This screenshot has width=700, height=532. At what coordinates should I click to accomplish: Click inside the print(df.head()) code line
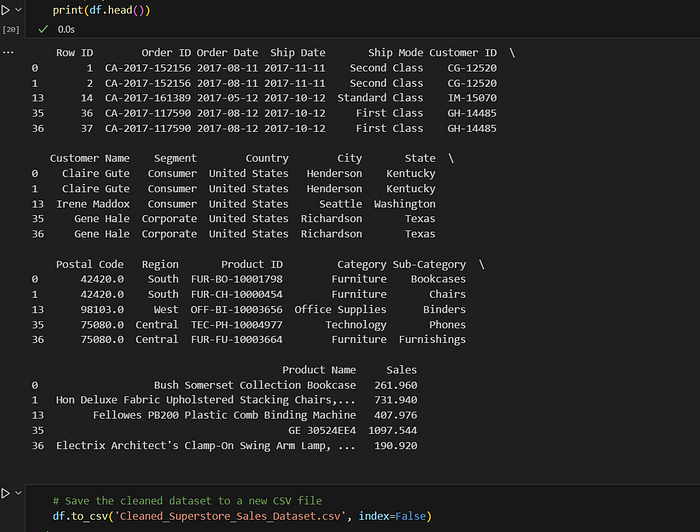click(101, 10)
